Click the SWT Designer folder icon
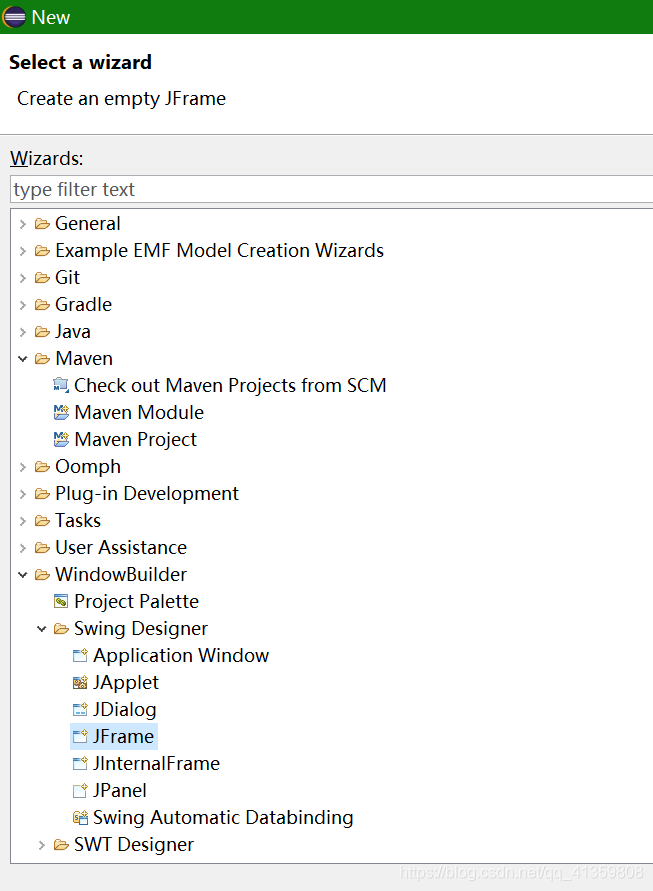 coord(61,845)
